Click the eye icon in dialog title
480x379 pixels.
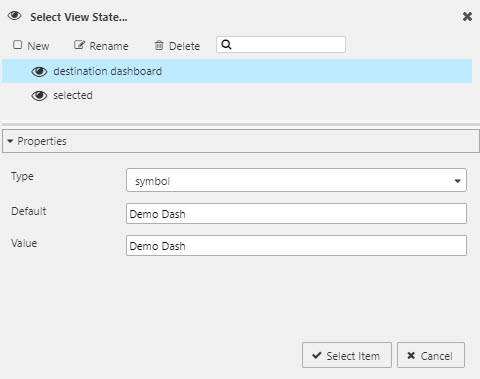[x=15, y=16]
